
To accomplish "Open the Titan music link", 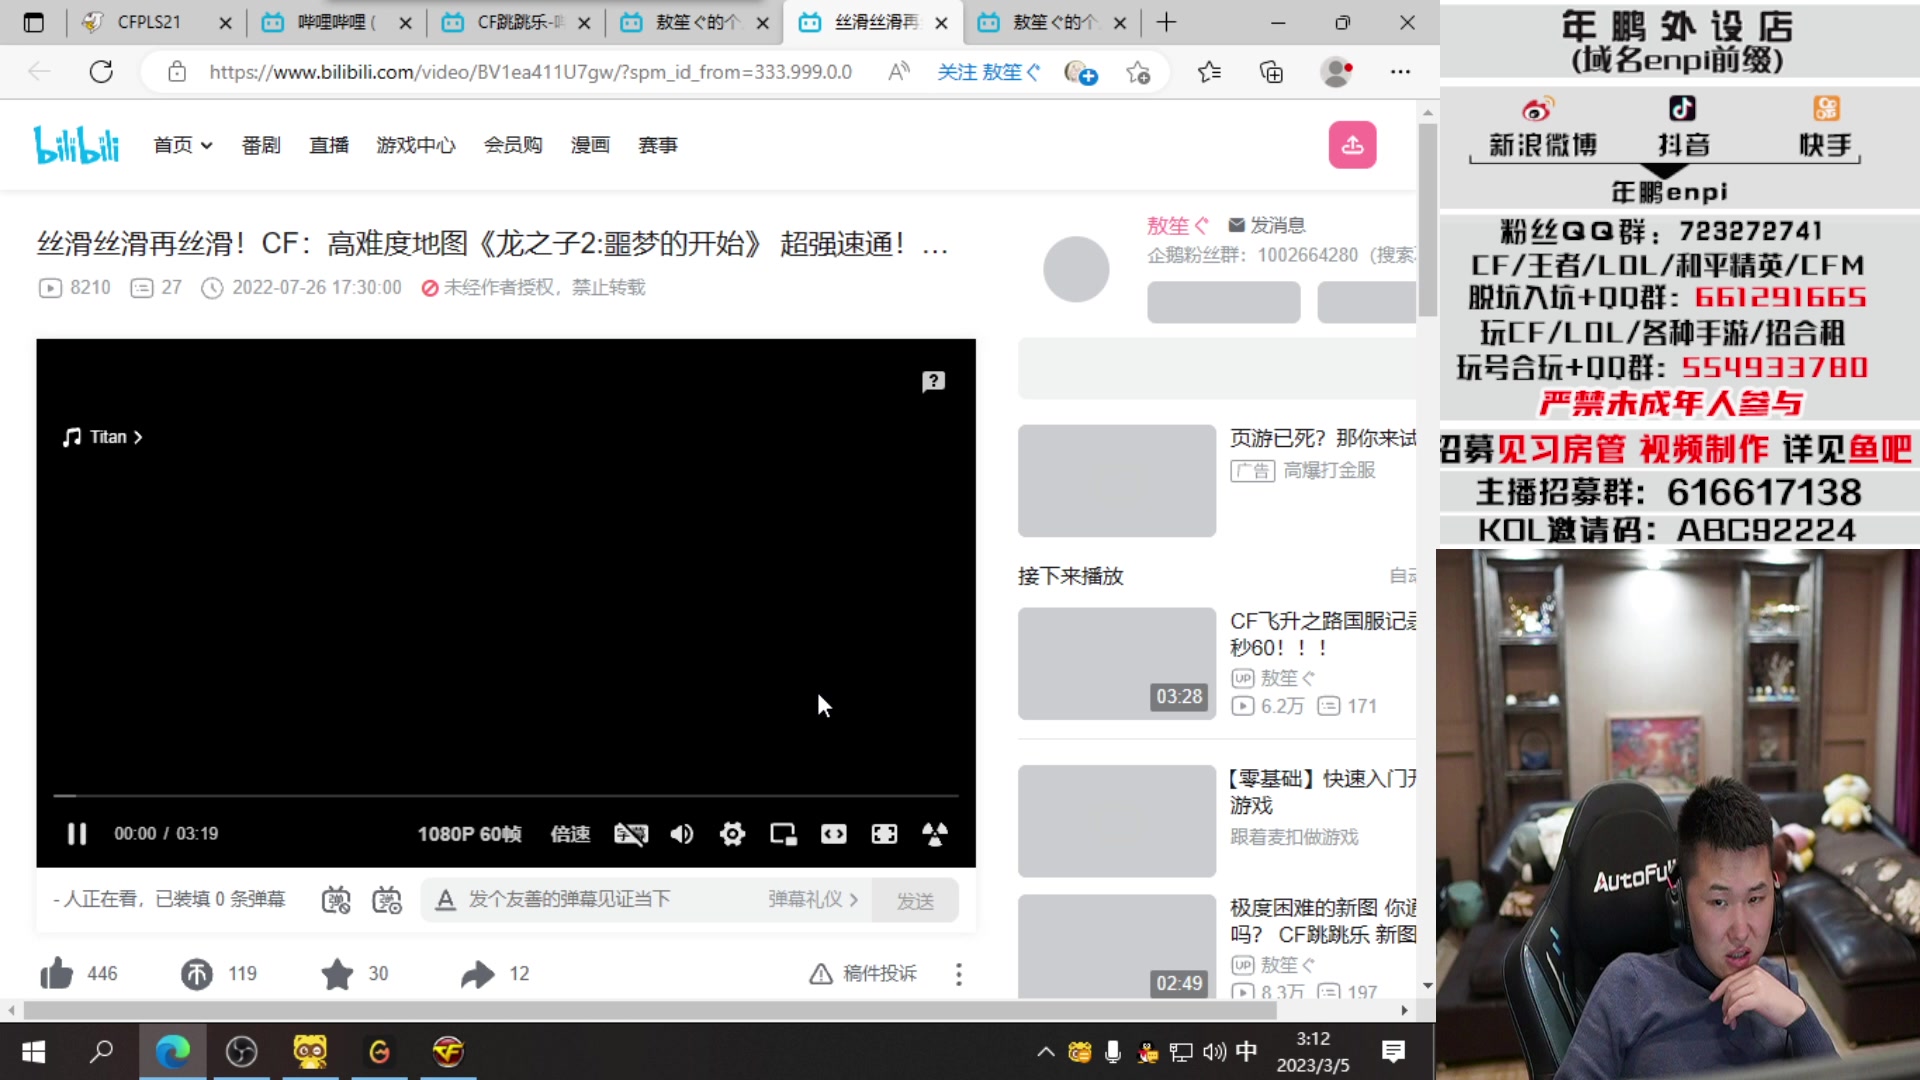I will (103, 437).
